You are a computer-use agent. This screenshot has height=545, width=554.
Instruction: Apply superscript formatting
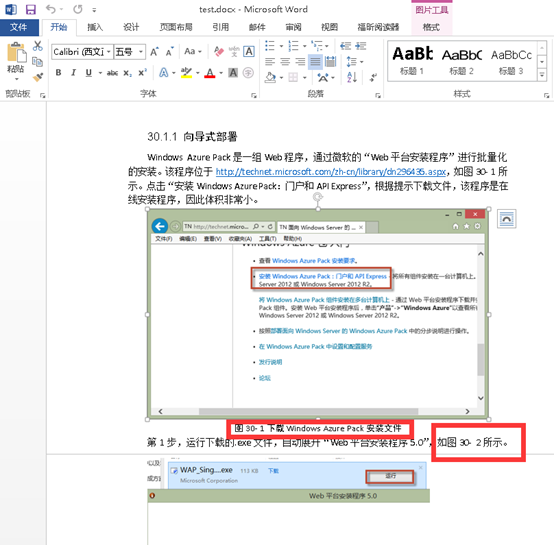tap(142, 73)
